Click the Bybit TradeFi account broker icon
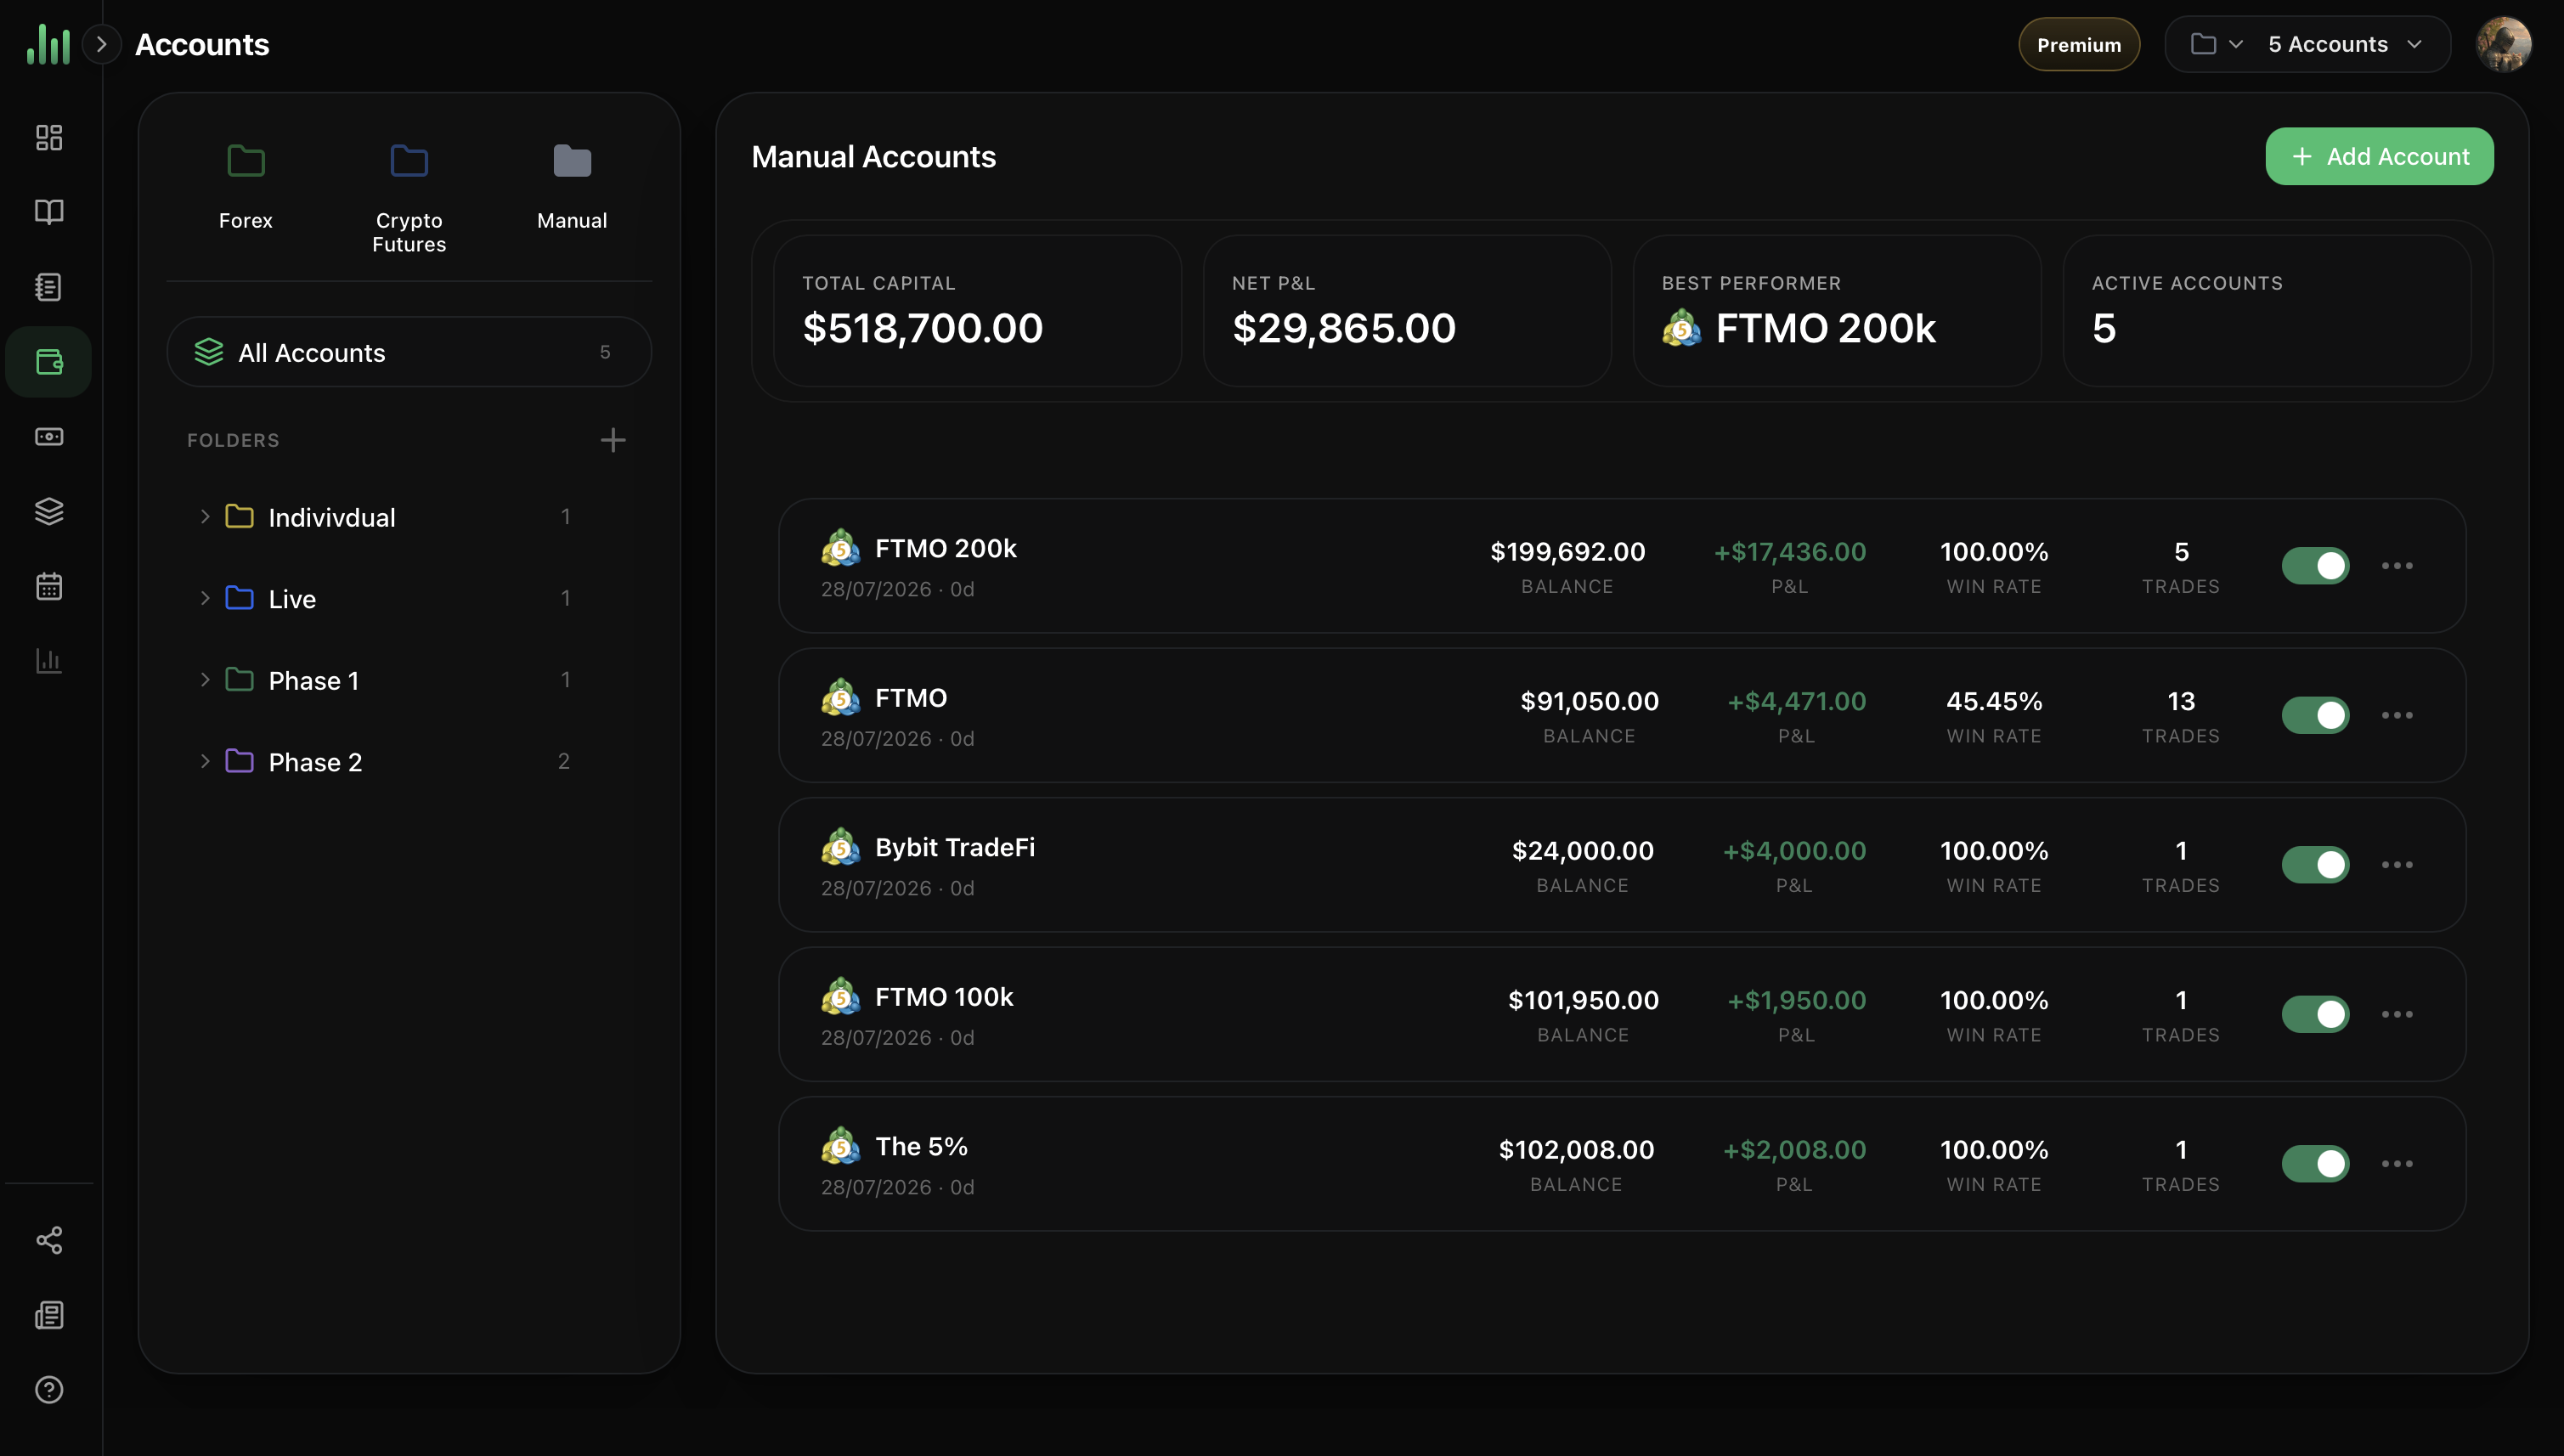The height and width of the screenshot is (1456, 2564). point(841,846)
